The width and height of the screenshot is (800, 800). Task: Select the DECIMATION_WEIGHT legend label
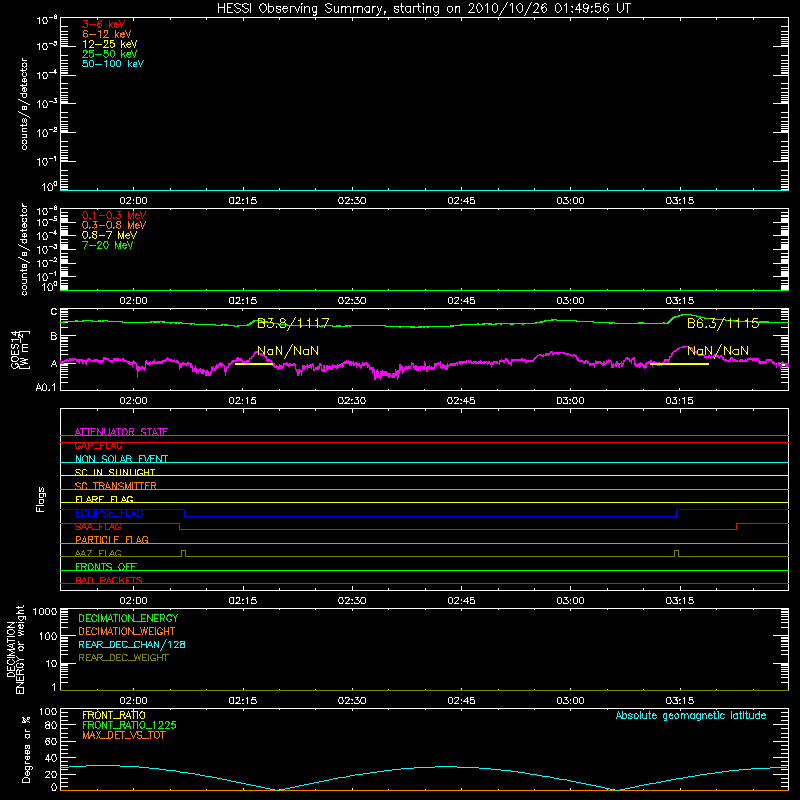127,631
